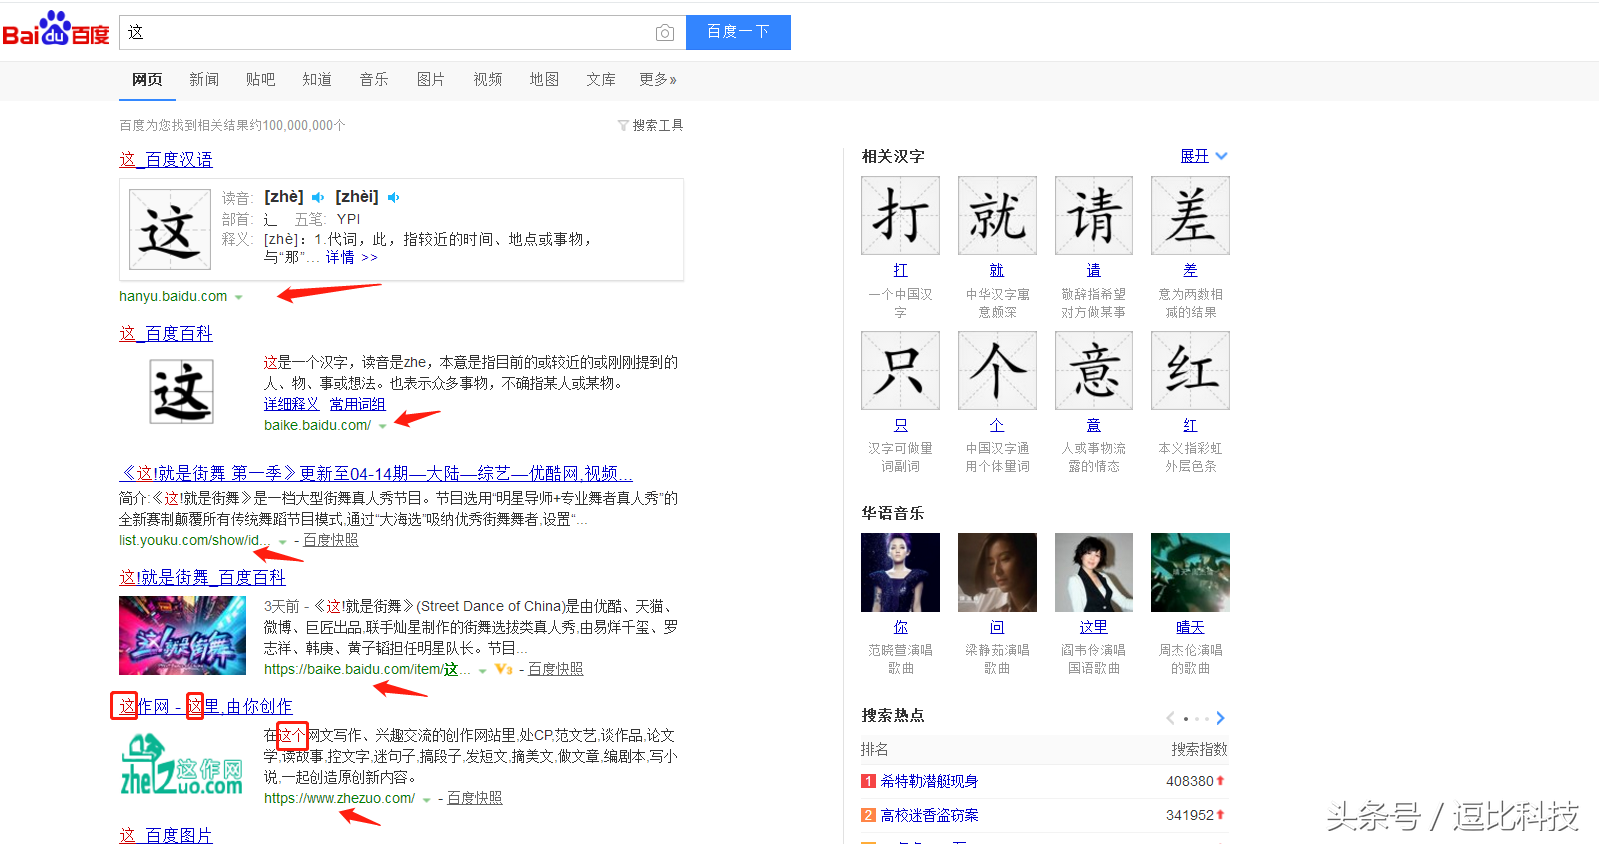
Task: Switch to the 视频 tab
Action: 488,79
